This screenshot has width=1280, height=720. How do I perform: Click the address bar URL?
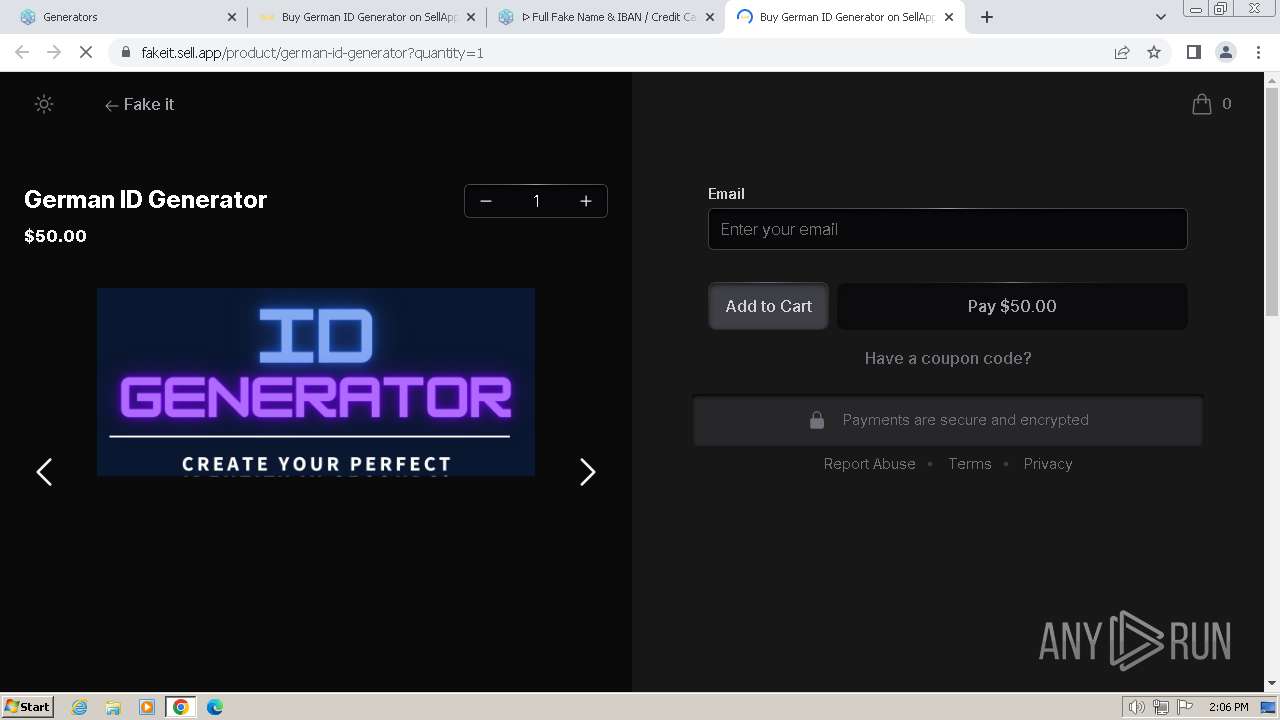312,52
